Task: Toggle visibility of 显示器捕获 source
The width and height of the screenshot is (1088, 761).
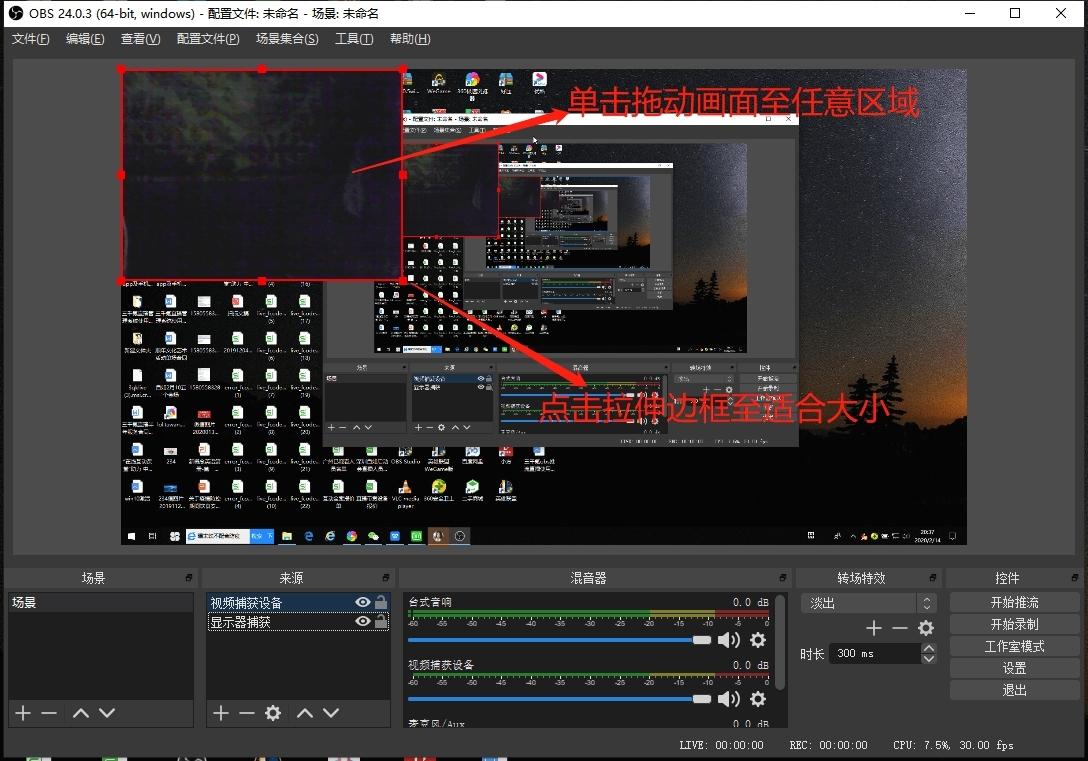Action: pos(363,622)
